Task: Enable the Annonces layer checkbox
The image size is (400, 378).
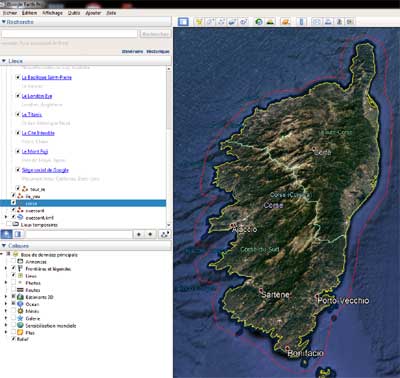Action: point(13,262)
